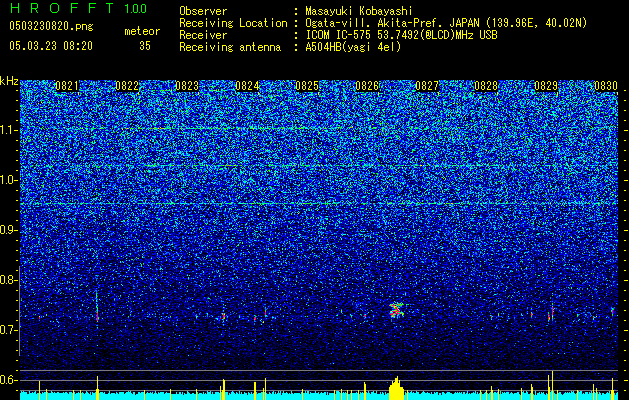Click the HROFFT program title
The width and height of the screenshot is (629, 400).
[x=61, y=8]
